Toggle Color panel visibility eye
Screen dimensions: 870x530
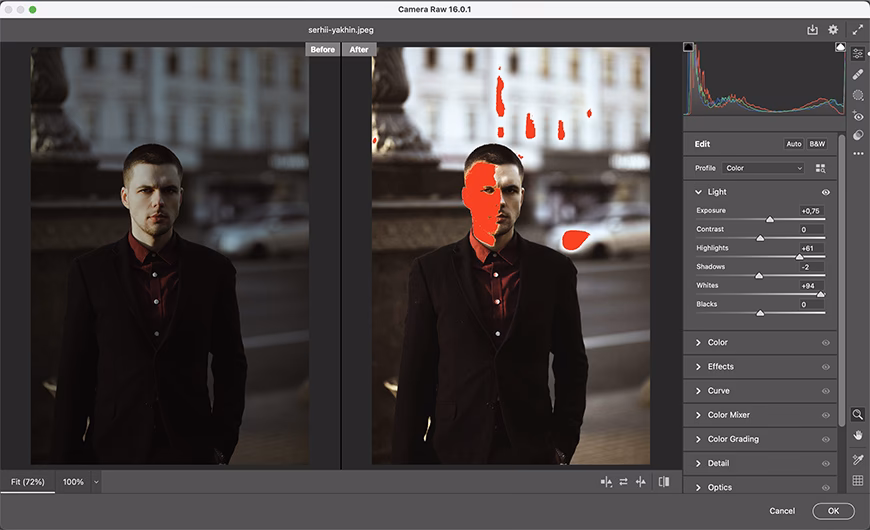pyautogui.click(x=826, y=343)
